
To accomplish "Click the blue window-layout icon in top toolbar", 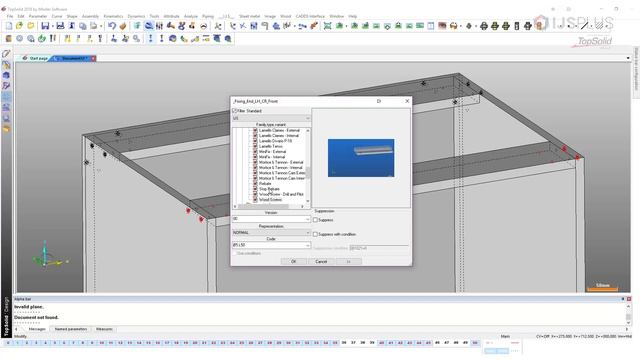I will [431, 26].
